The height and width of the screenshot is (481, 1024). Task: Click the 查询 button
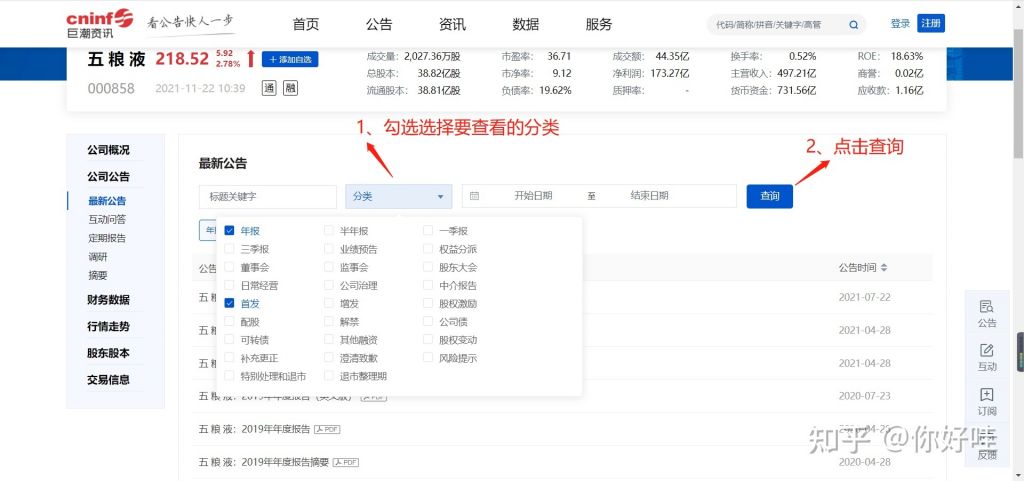(769, 196)
